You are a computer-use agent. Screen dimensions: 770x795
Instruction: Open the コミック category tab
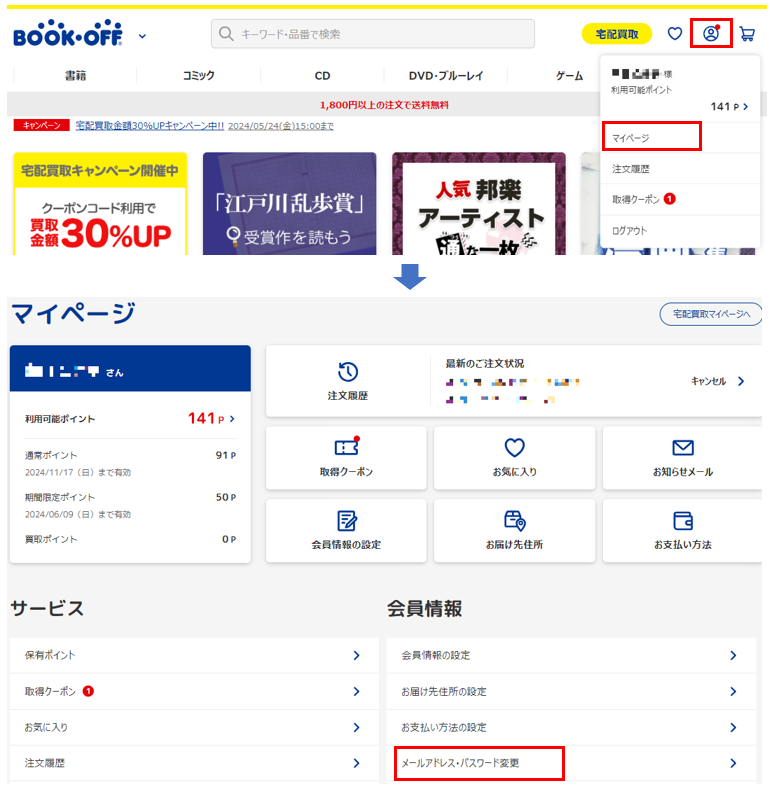tap(198, 76)
